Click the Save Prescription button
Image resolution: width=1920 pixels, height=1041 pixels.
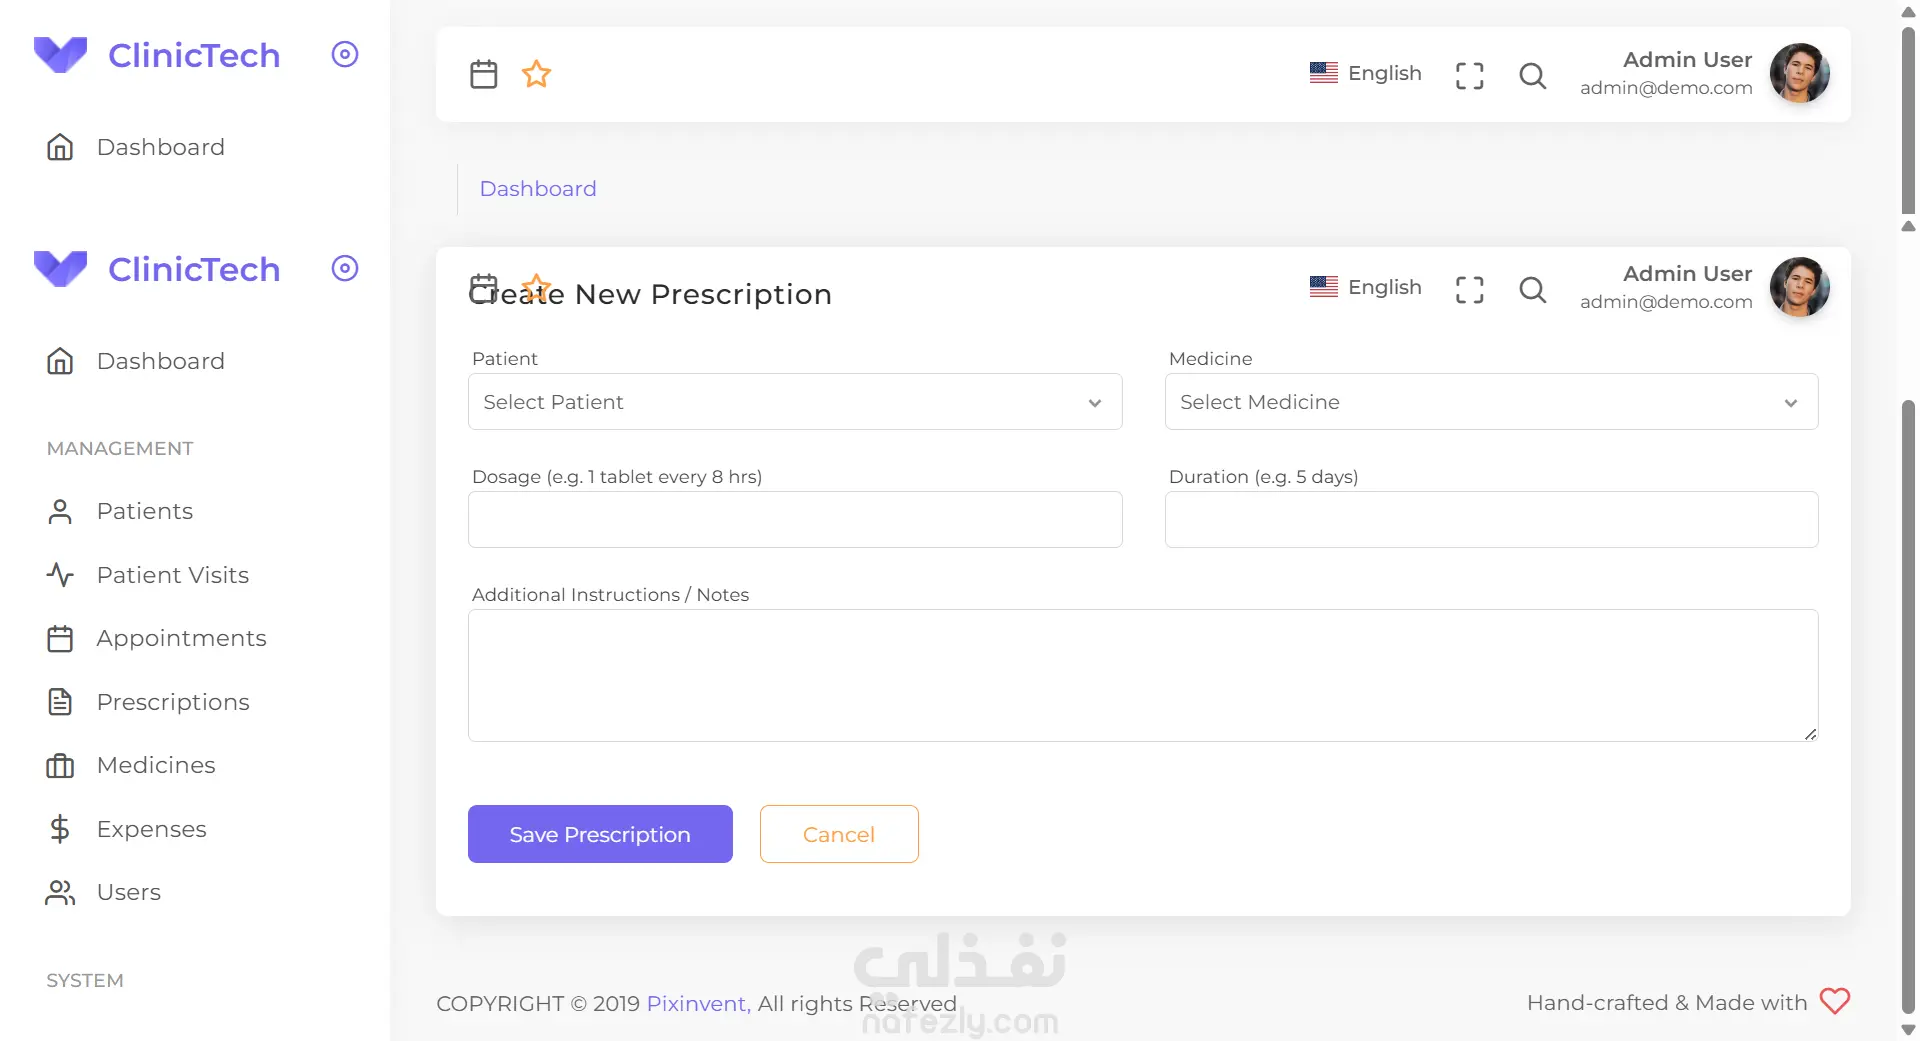click(x=600, y=834)
